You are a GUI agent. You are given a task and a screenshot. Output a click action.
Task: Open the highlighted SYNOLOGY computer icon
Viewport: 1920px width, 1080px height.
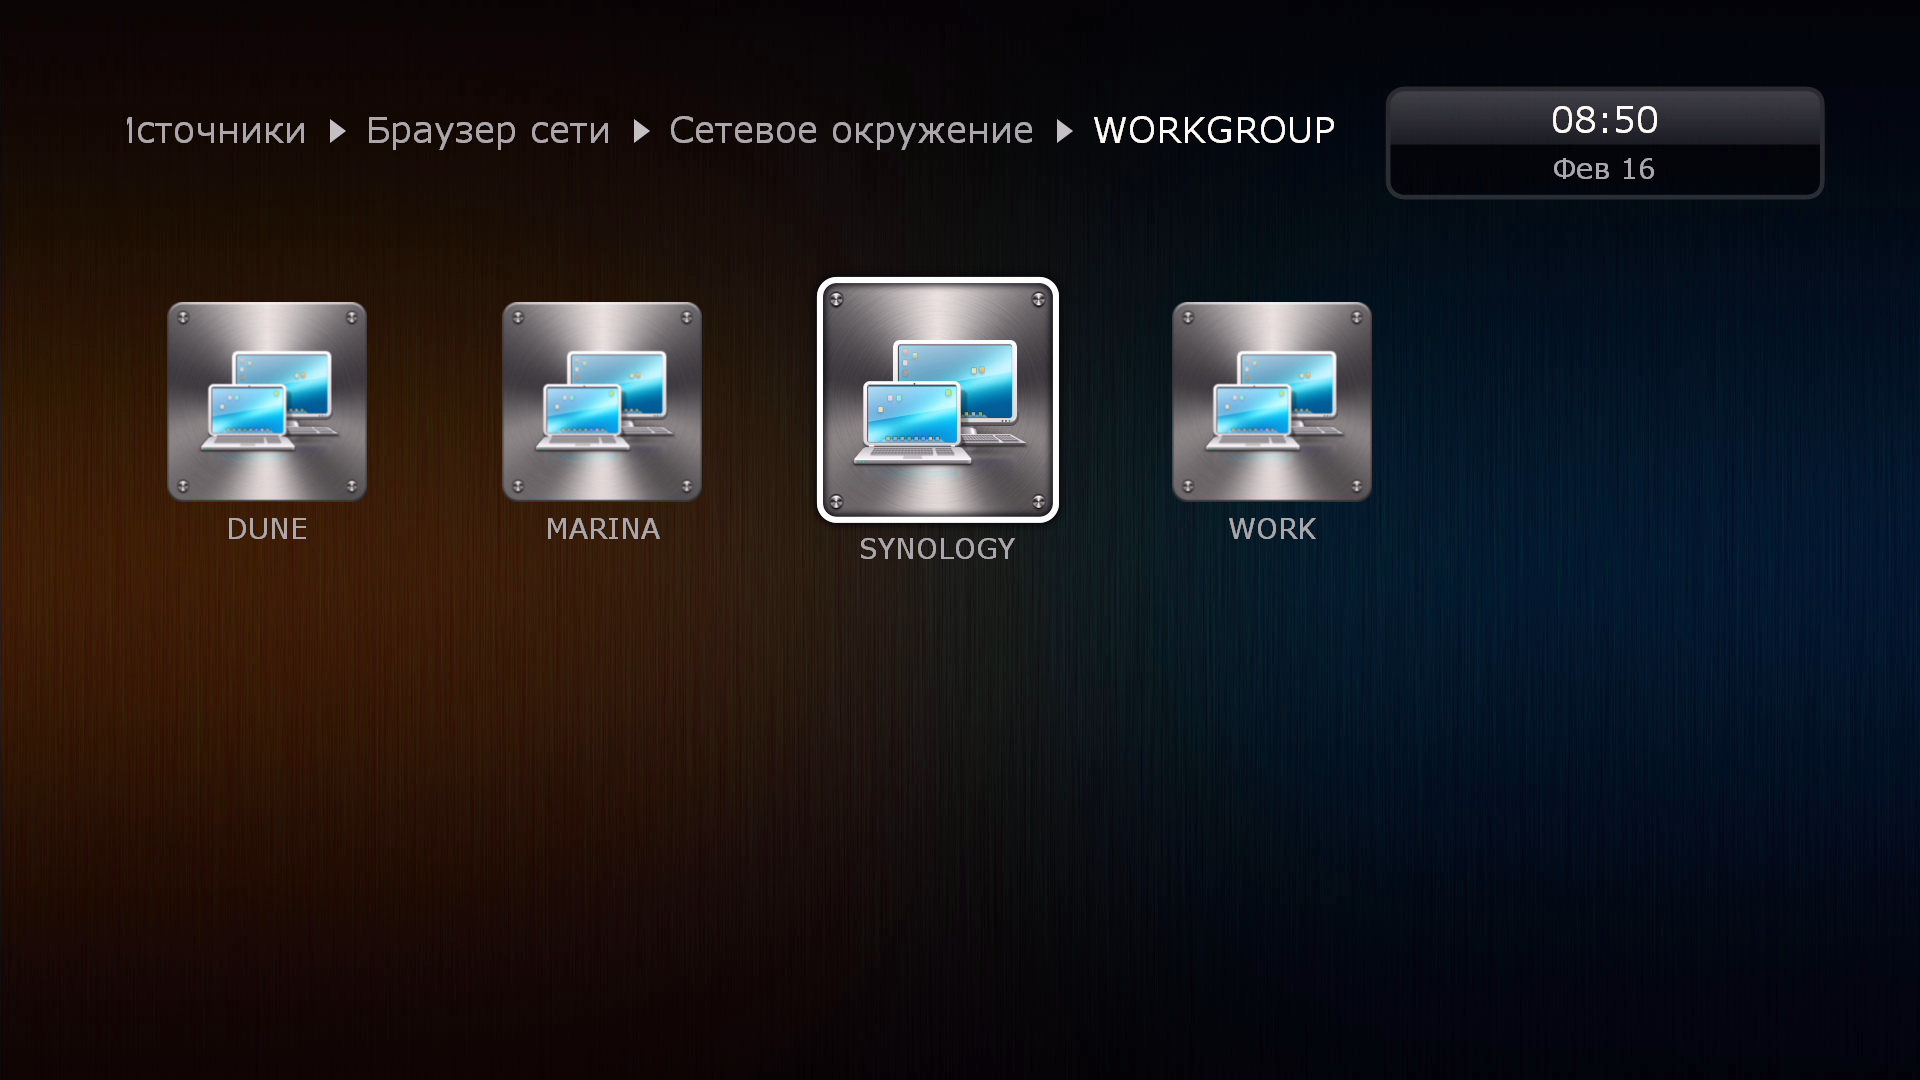point(937,400)
